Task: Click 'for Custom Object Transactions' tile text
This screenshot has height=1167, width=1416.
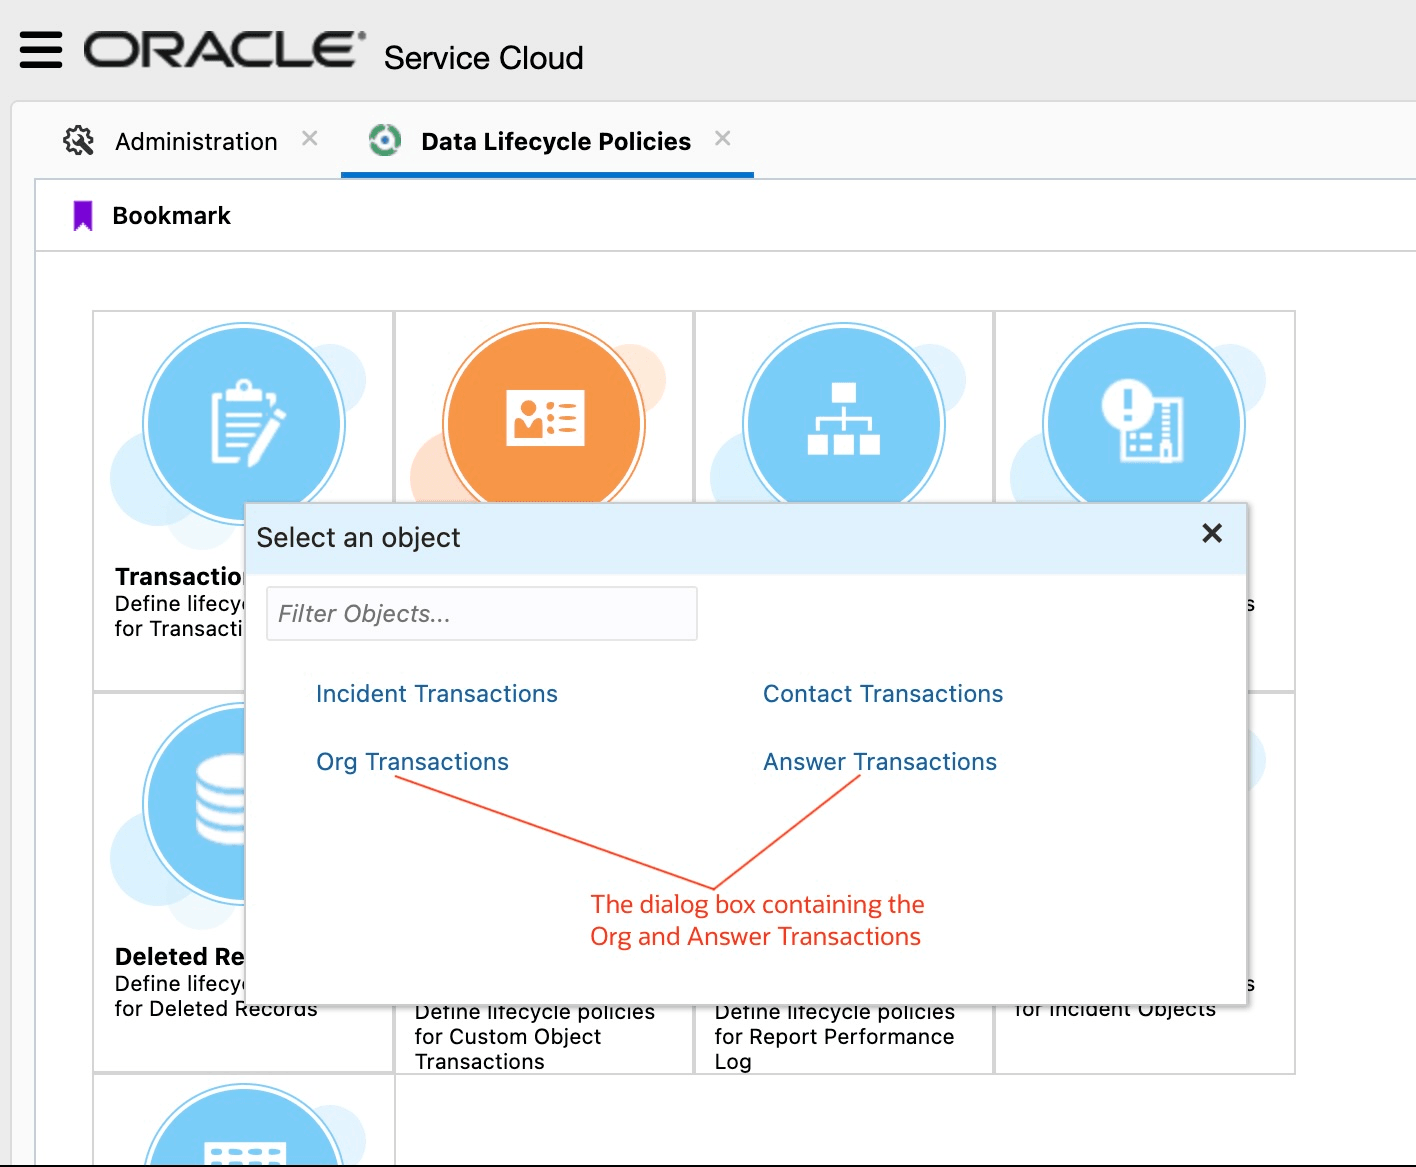Action: [508, 1049]
